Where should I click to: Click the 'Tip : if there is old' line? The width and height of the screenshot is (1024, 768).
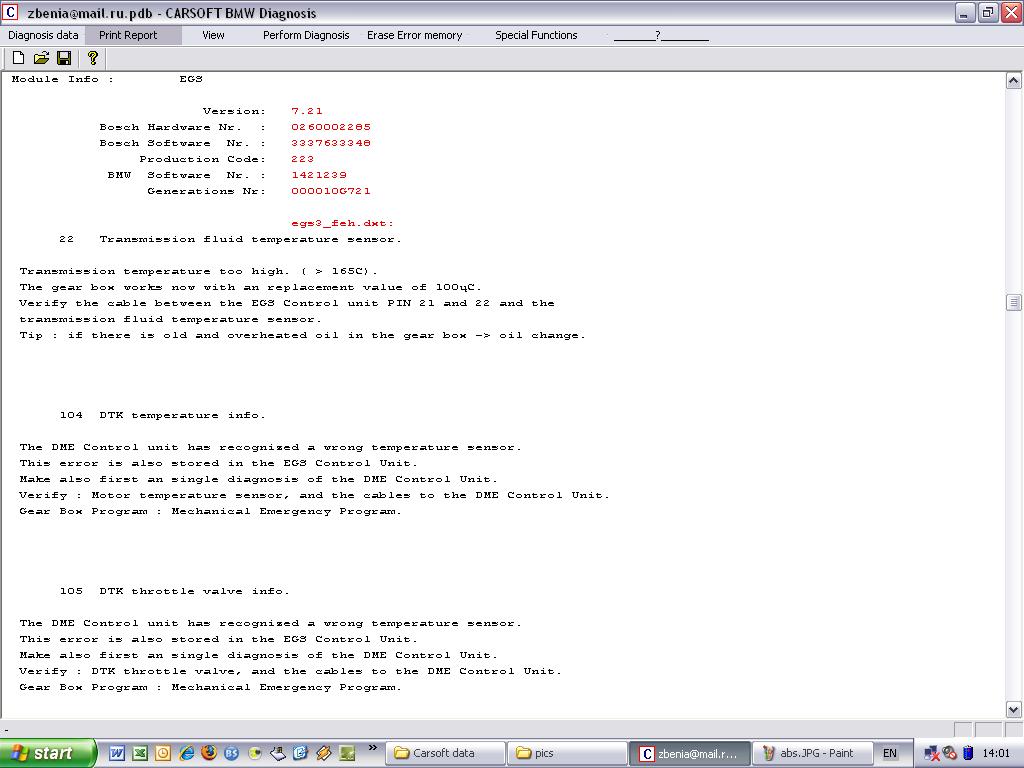point(302,336)
